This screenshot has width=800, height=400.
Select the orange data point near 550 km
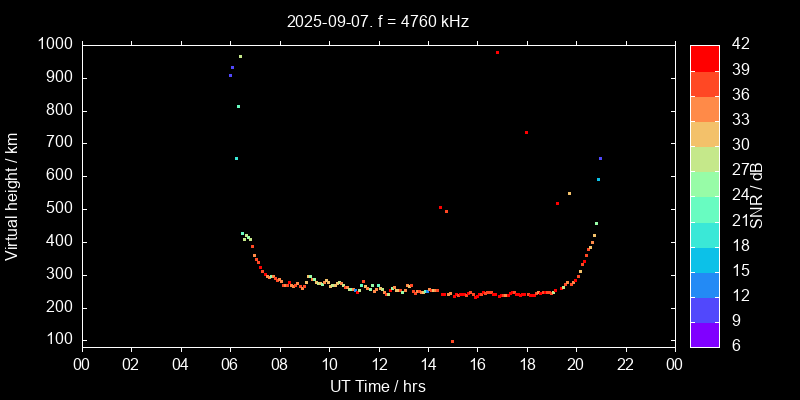tap(569, 193)
